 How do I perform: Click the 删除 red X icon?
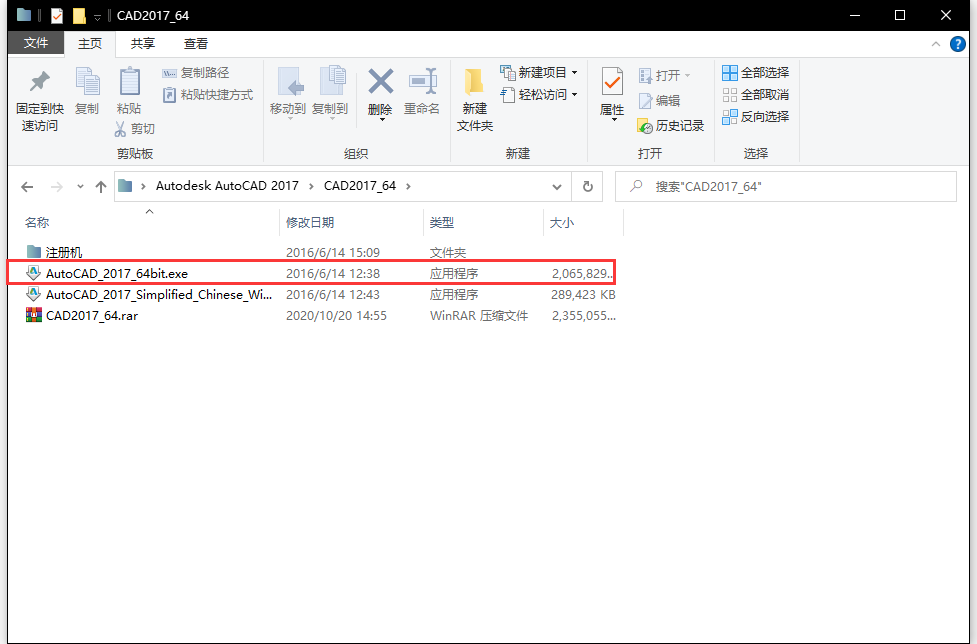(380, 82)
